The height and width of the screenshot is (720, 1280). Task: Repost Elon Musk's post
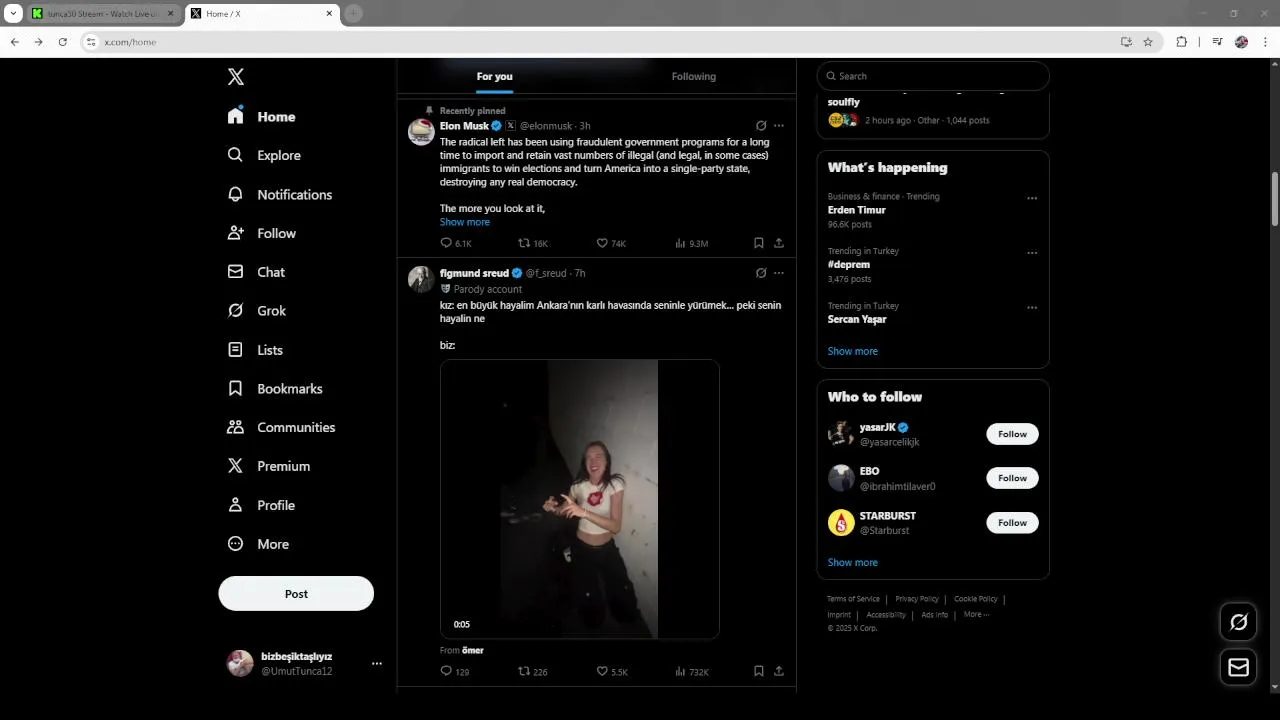click(x=533, y=243)
